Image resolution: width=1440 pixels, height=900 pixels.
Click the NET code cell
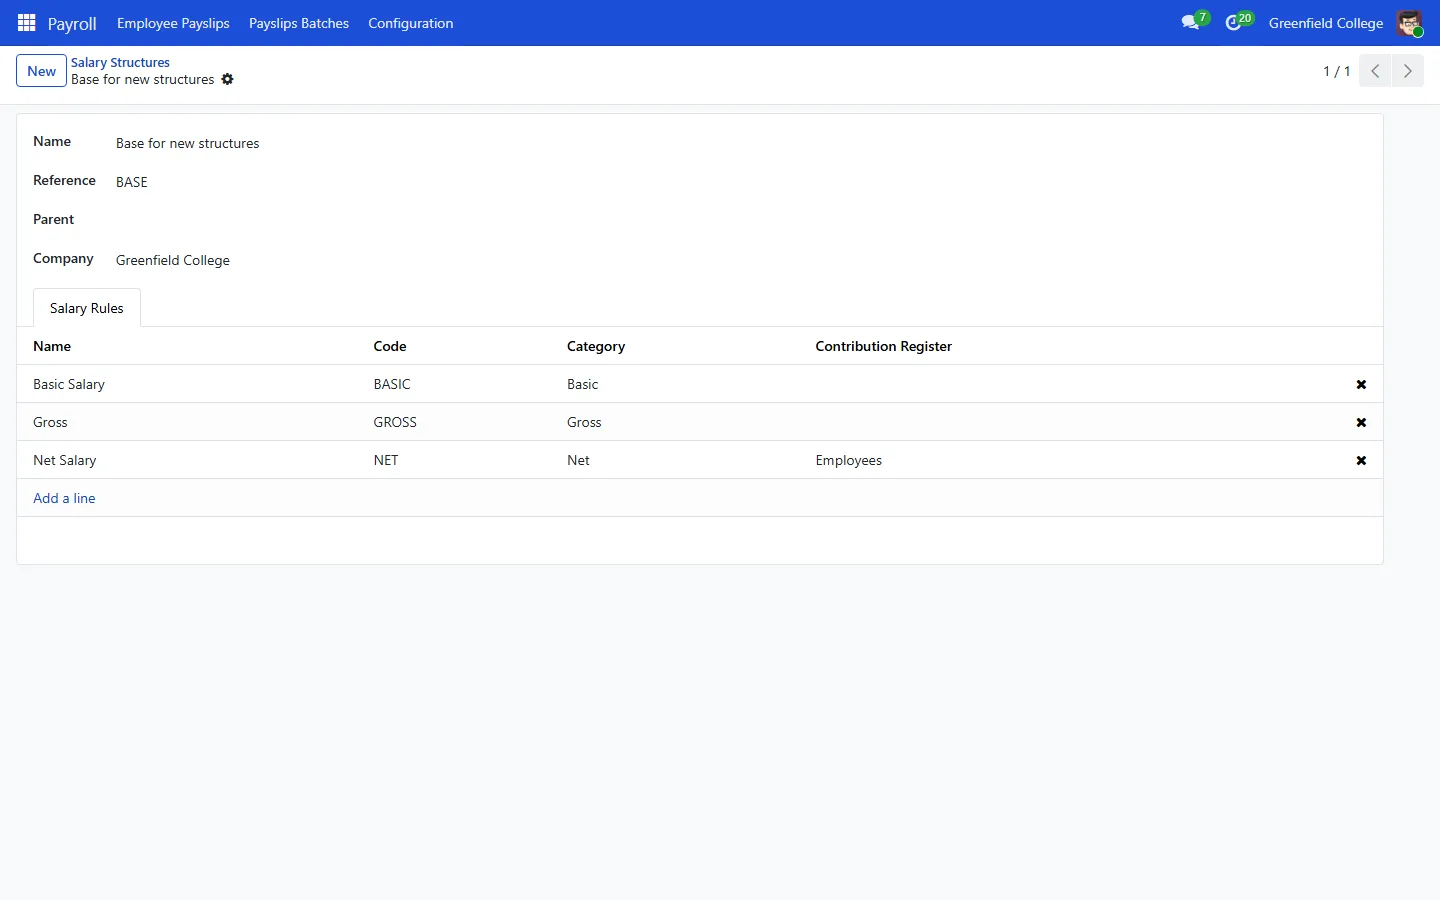(462, 460)
